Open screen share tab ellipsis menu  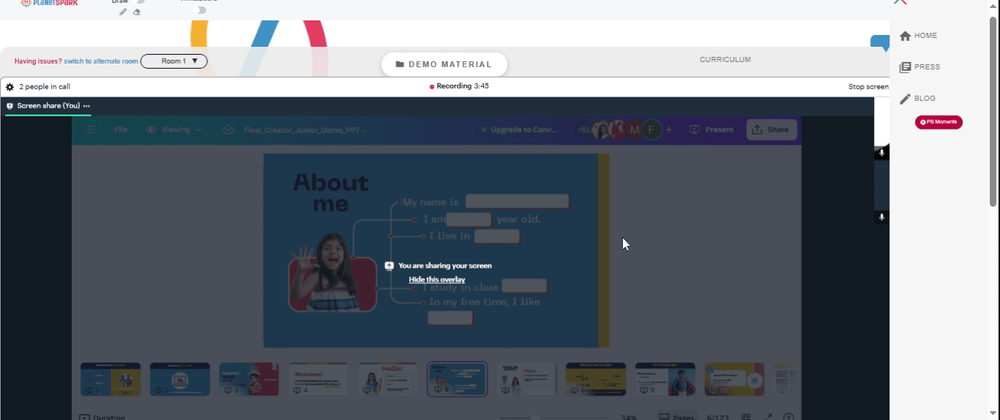[86, 106]
